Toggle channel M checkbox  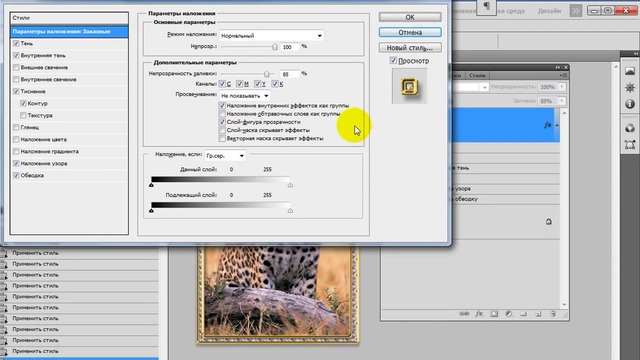click(240, 84)
